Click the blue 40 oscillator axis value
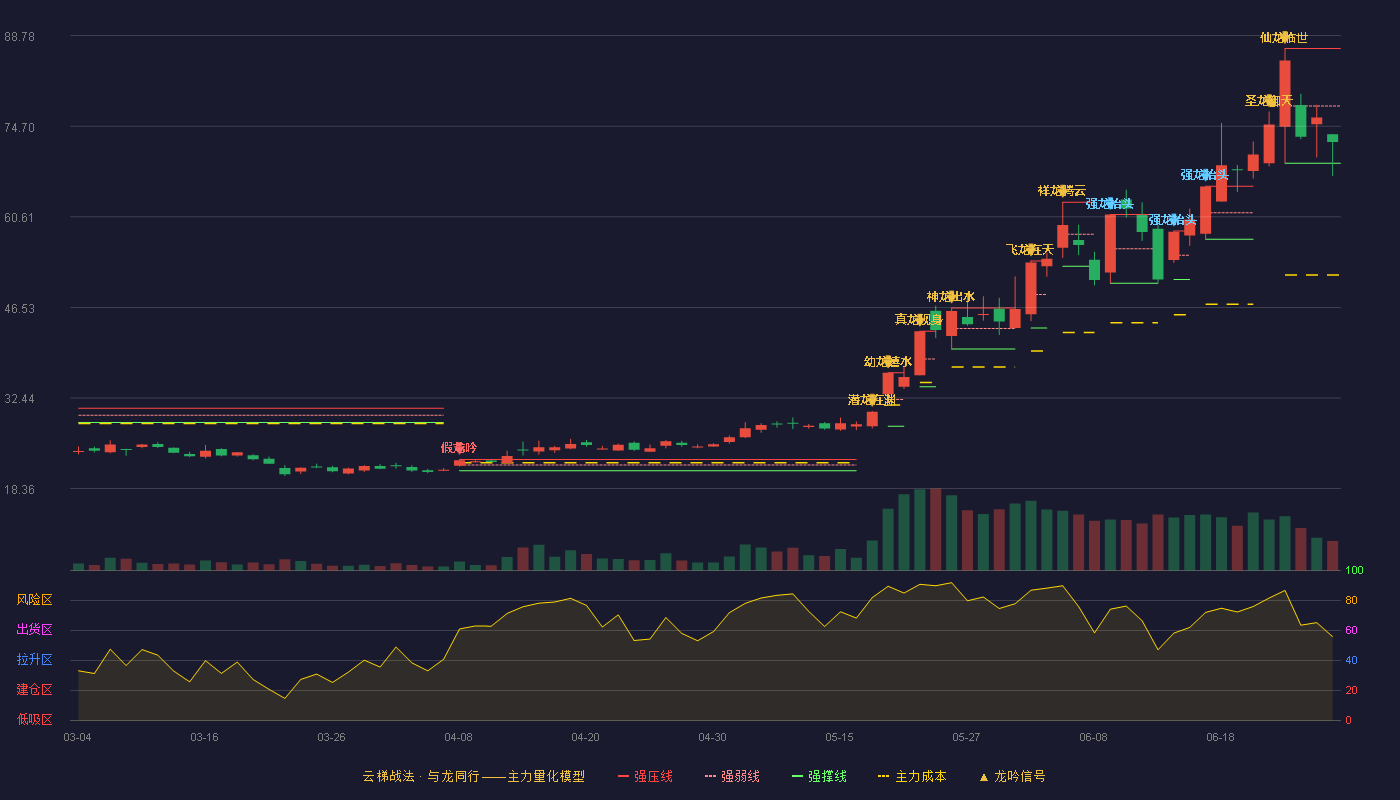This screenshot has width=1400, height=800. (x=1351, y=660)
